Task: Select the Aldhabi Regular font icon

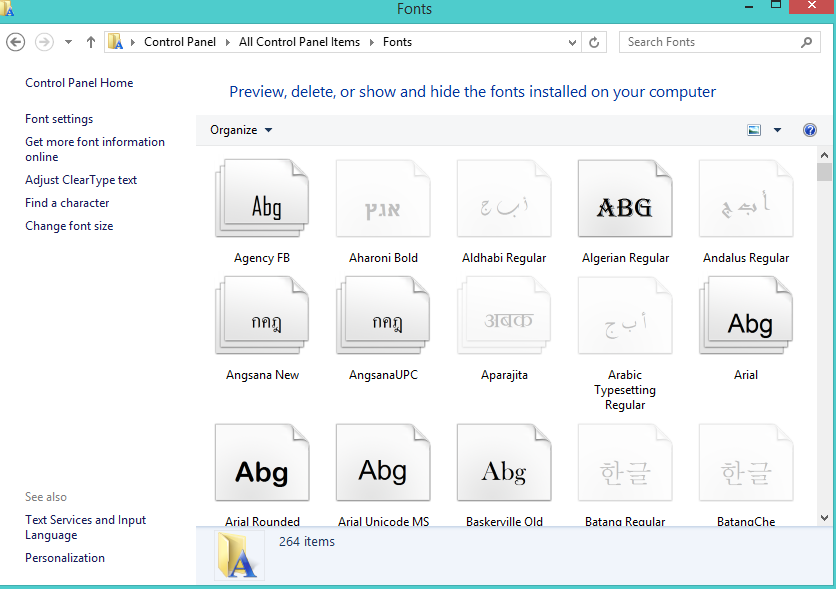Action: 504,198
